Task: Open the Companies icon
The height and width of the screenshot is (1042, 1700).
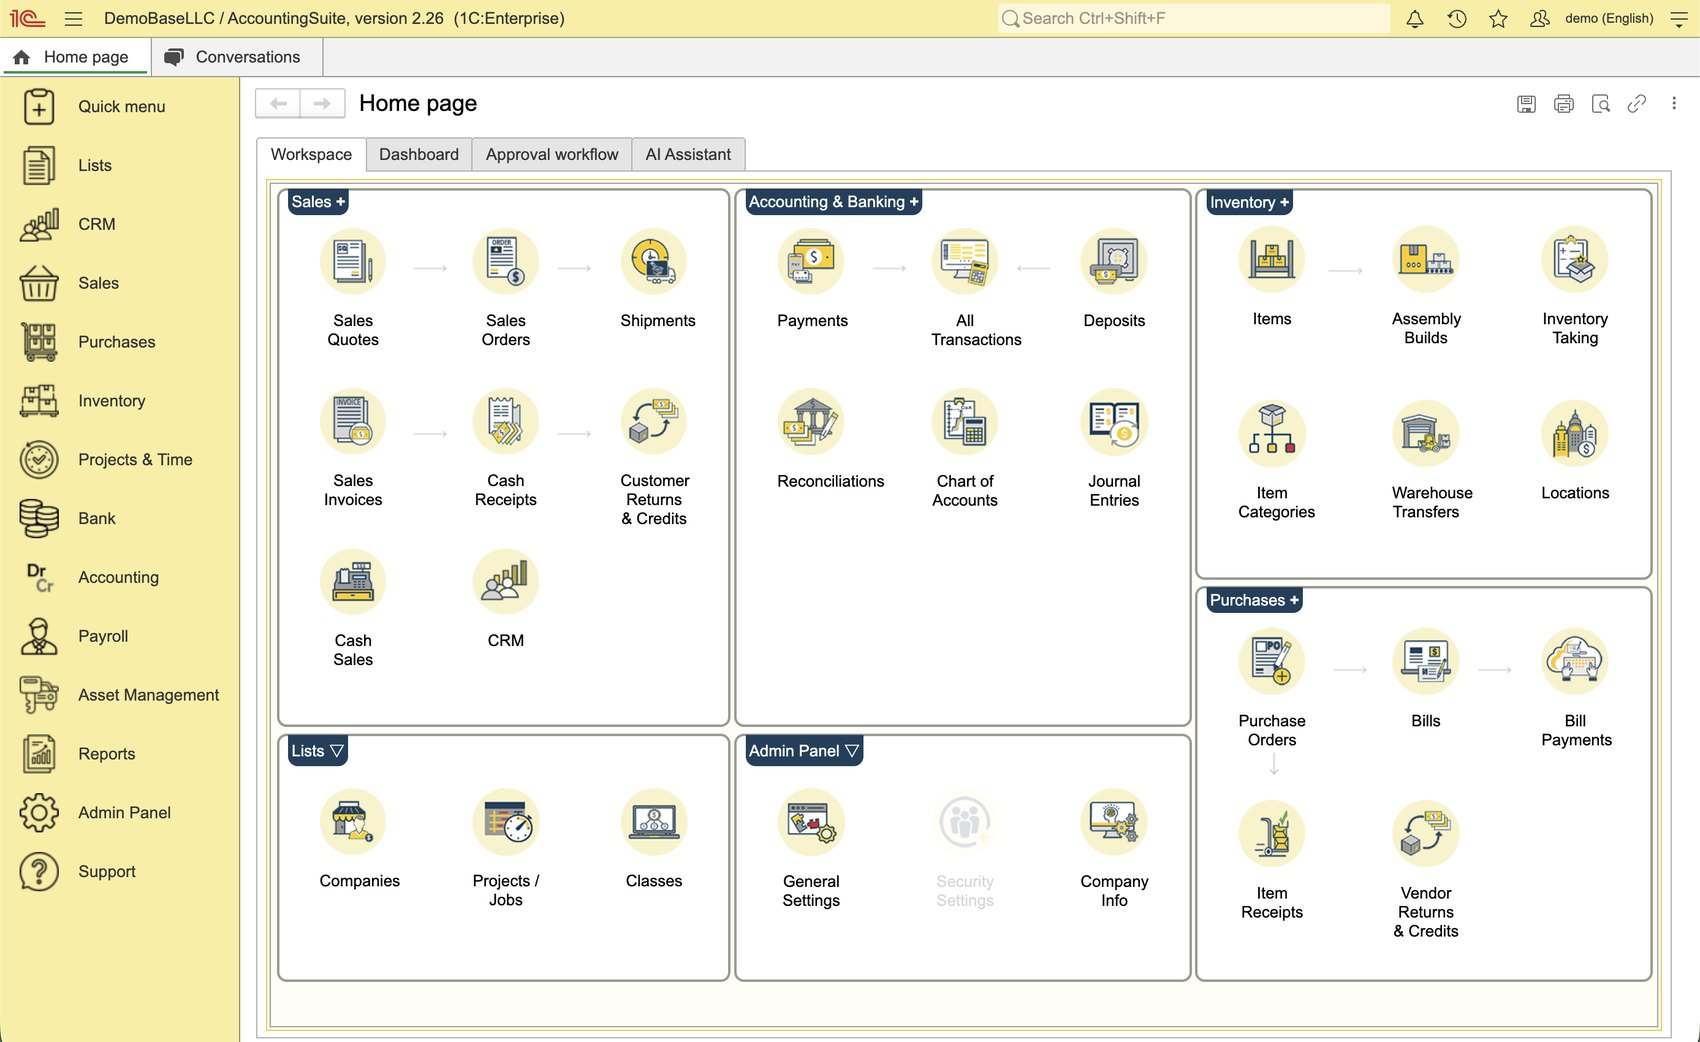Action: coord(353,822)
